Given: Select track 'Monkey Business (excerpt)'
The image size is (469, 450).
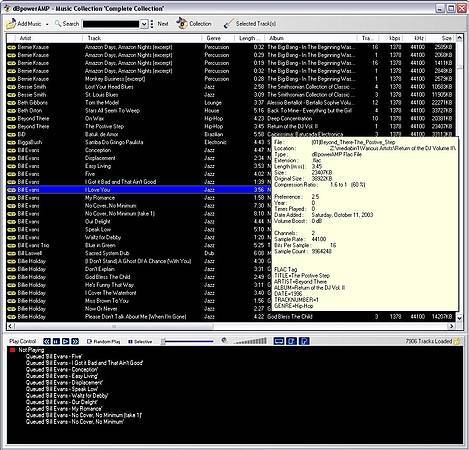Looking at the screenshot, I should (115, 79).
